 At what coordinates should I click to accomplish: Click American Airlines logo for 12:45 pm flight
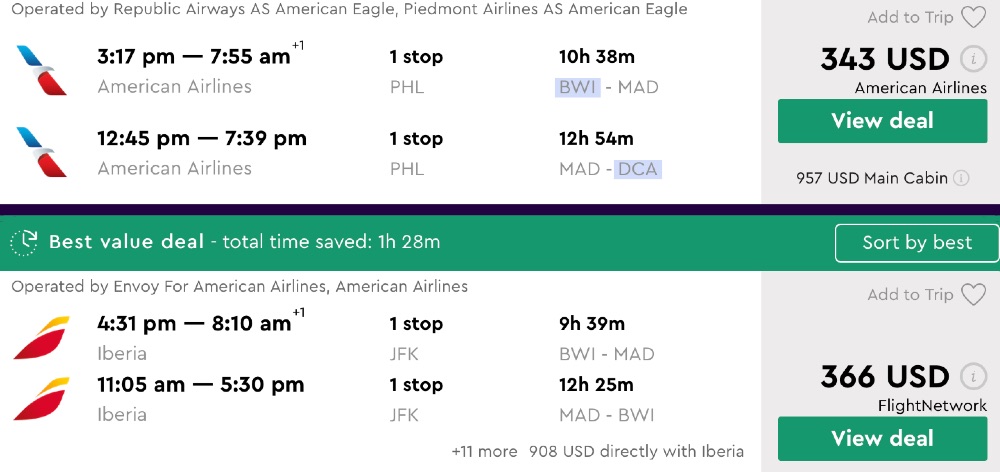(x=42, y=152)
